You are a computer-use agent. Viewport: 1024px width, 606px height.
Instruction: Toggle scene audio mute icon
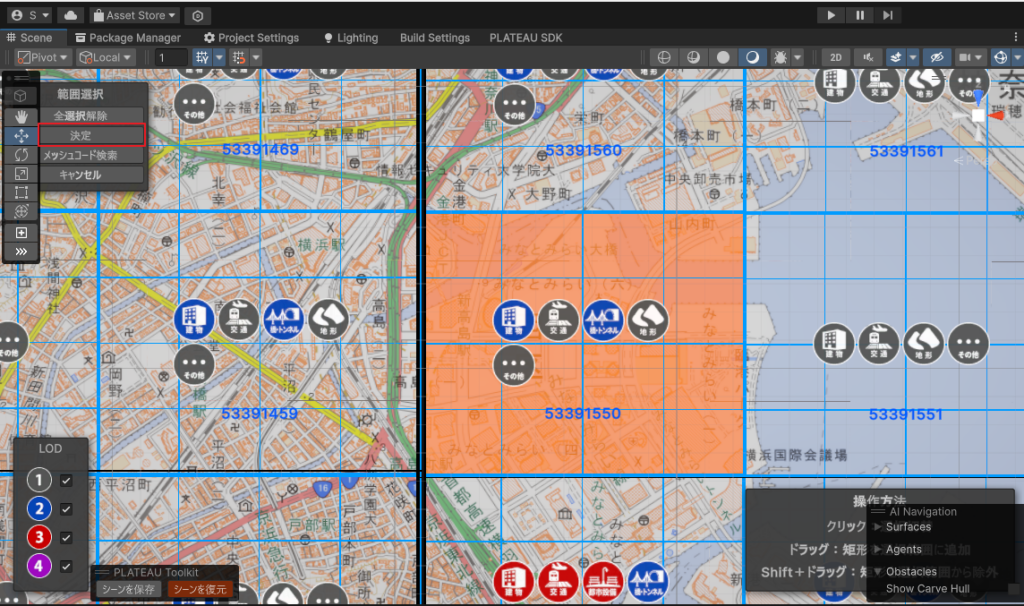coord(869,57)
